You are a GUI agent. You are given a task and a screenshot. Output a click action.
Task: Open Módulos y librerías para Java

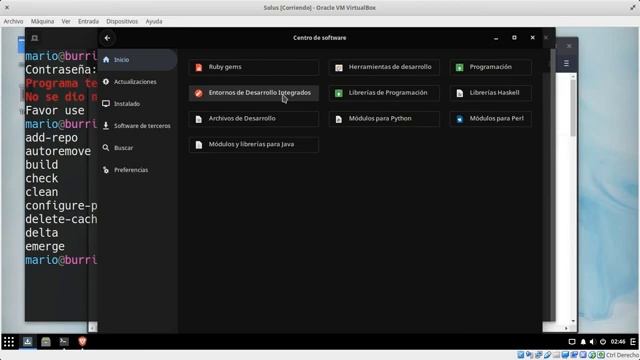[x=253, y=144]
